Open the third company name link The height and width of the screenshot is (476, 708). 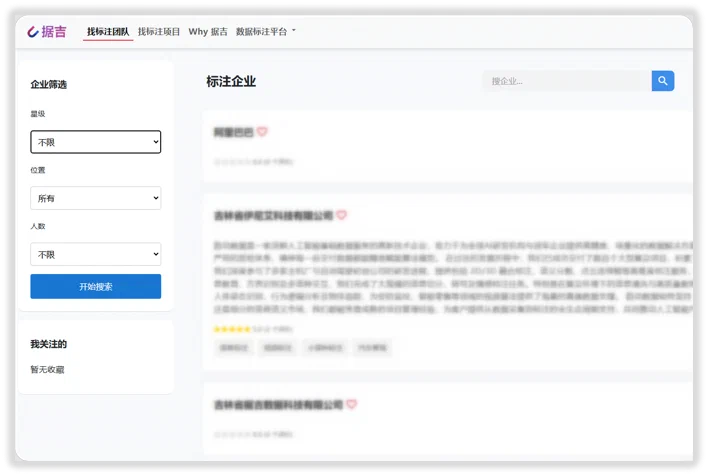point(278,405)
